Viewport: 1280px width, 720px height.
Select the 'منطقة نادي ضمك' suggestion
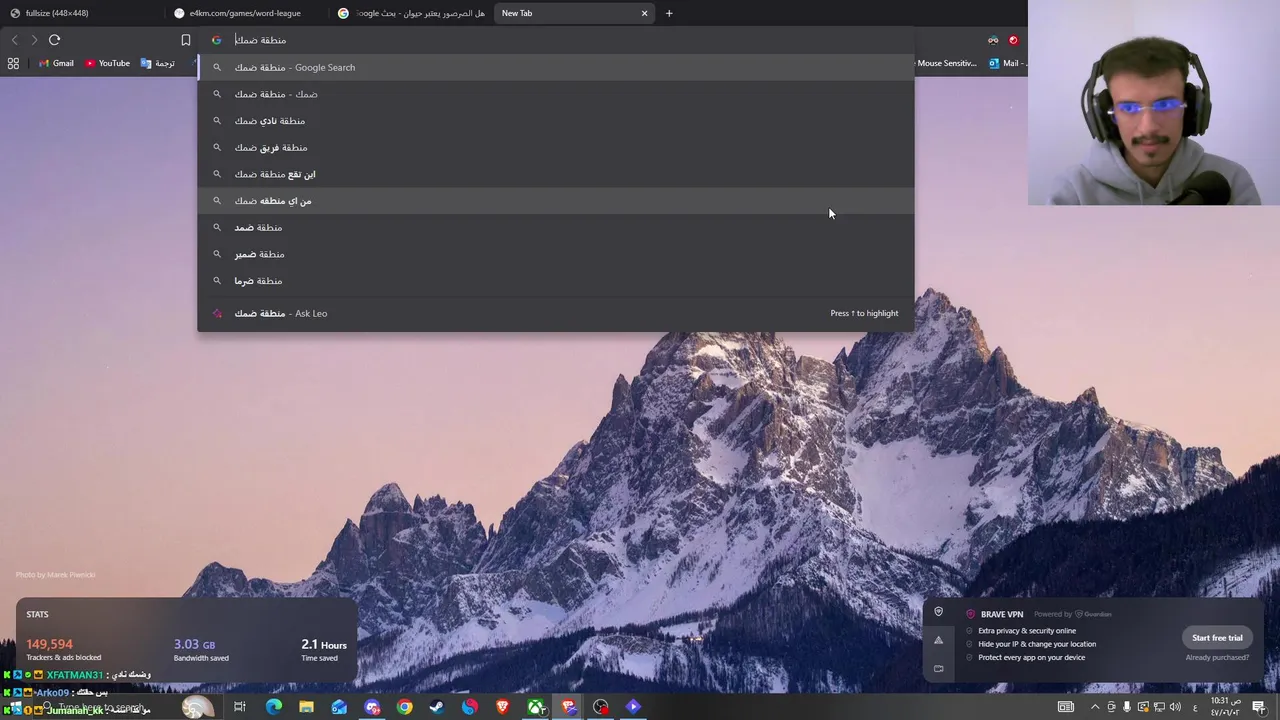point(556,121)
